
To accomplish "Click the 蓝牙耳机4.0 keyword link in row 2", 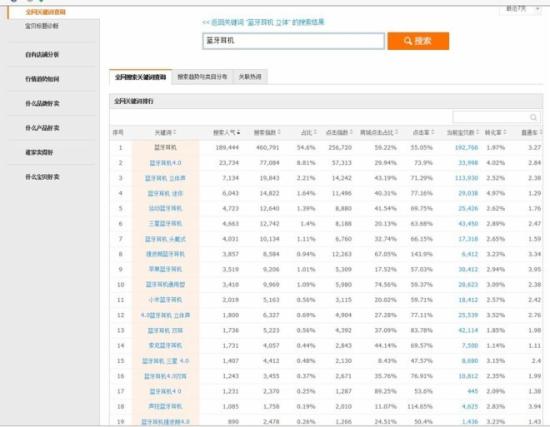I will click(165, 163).
